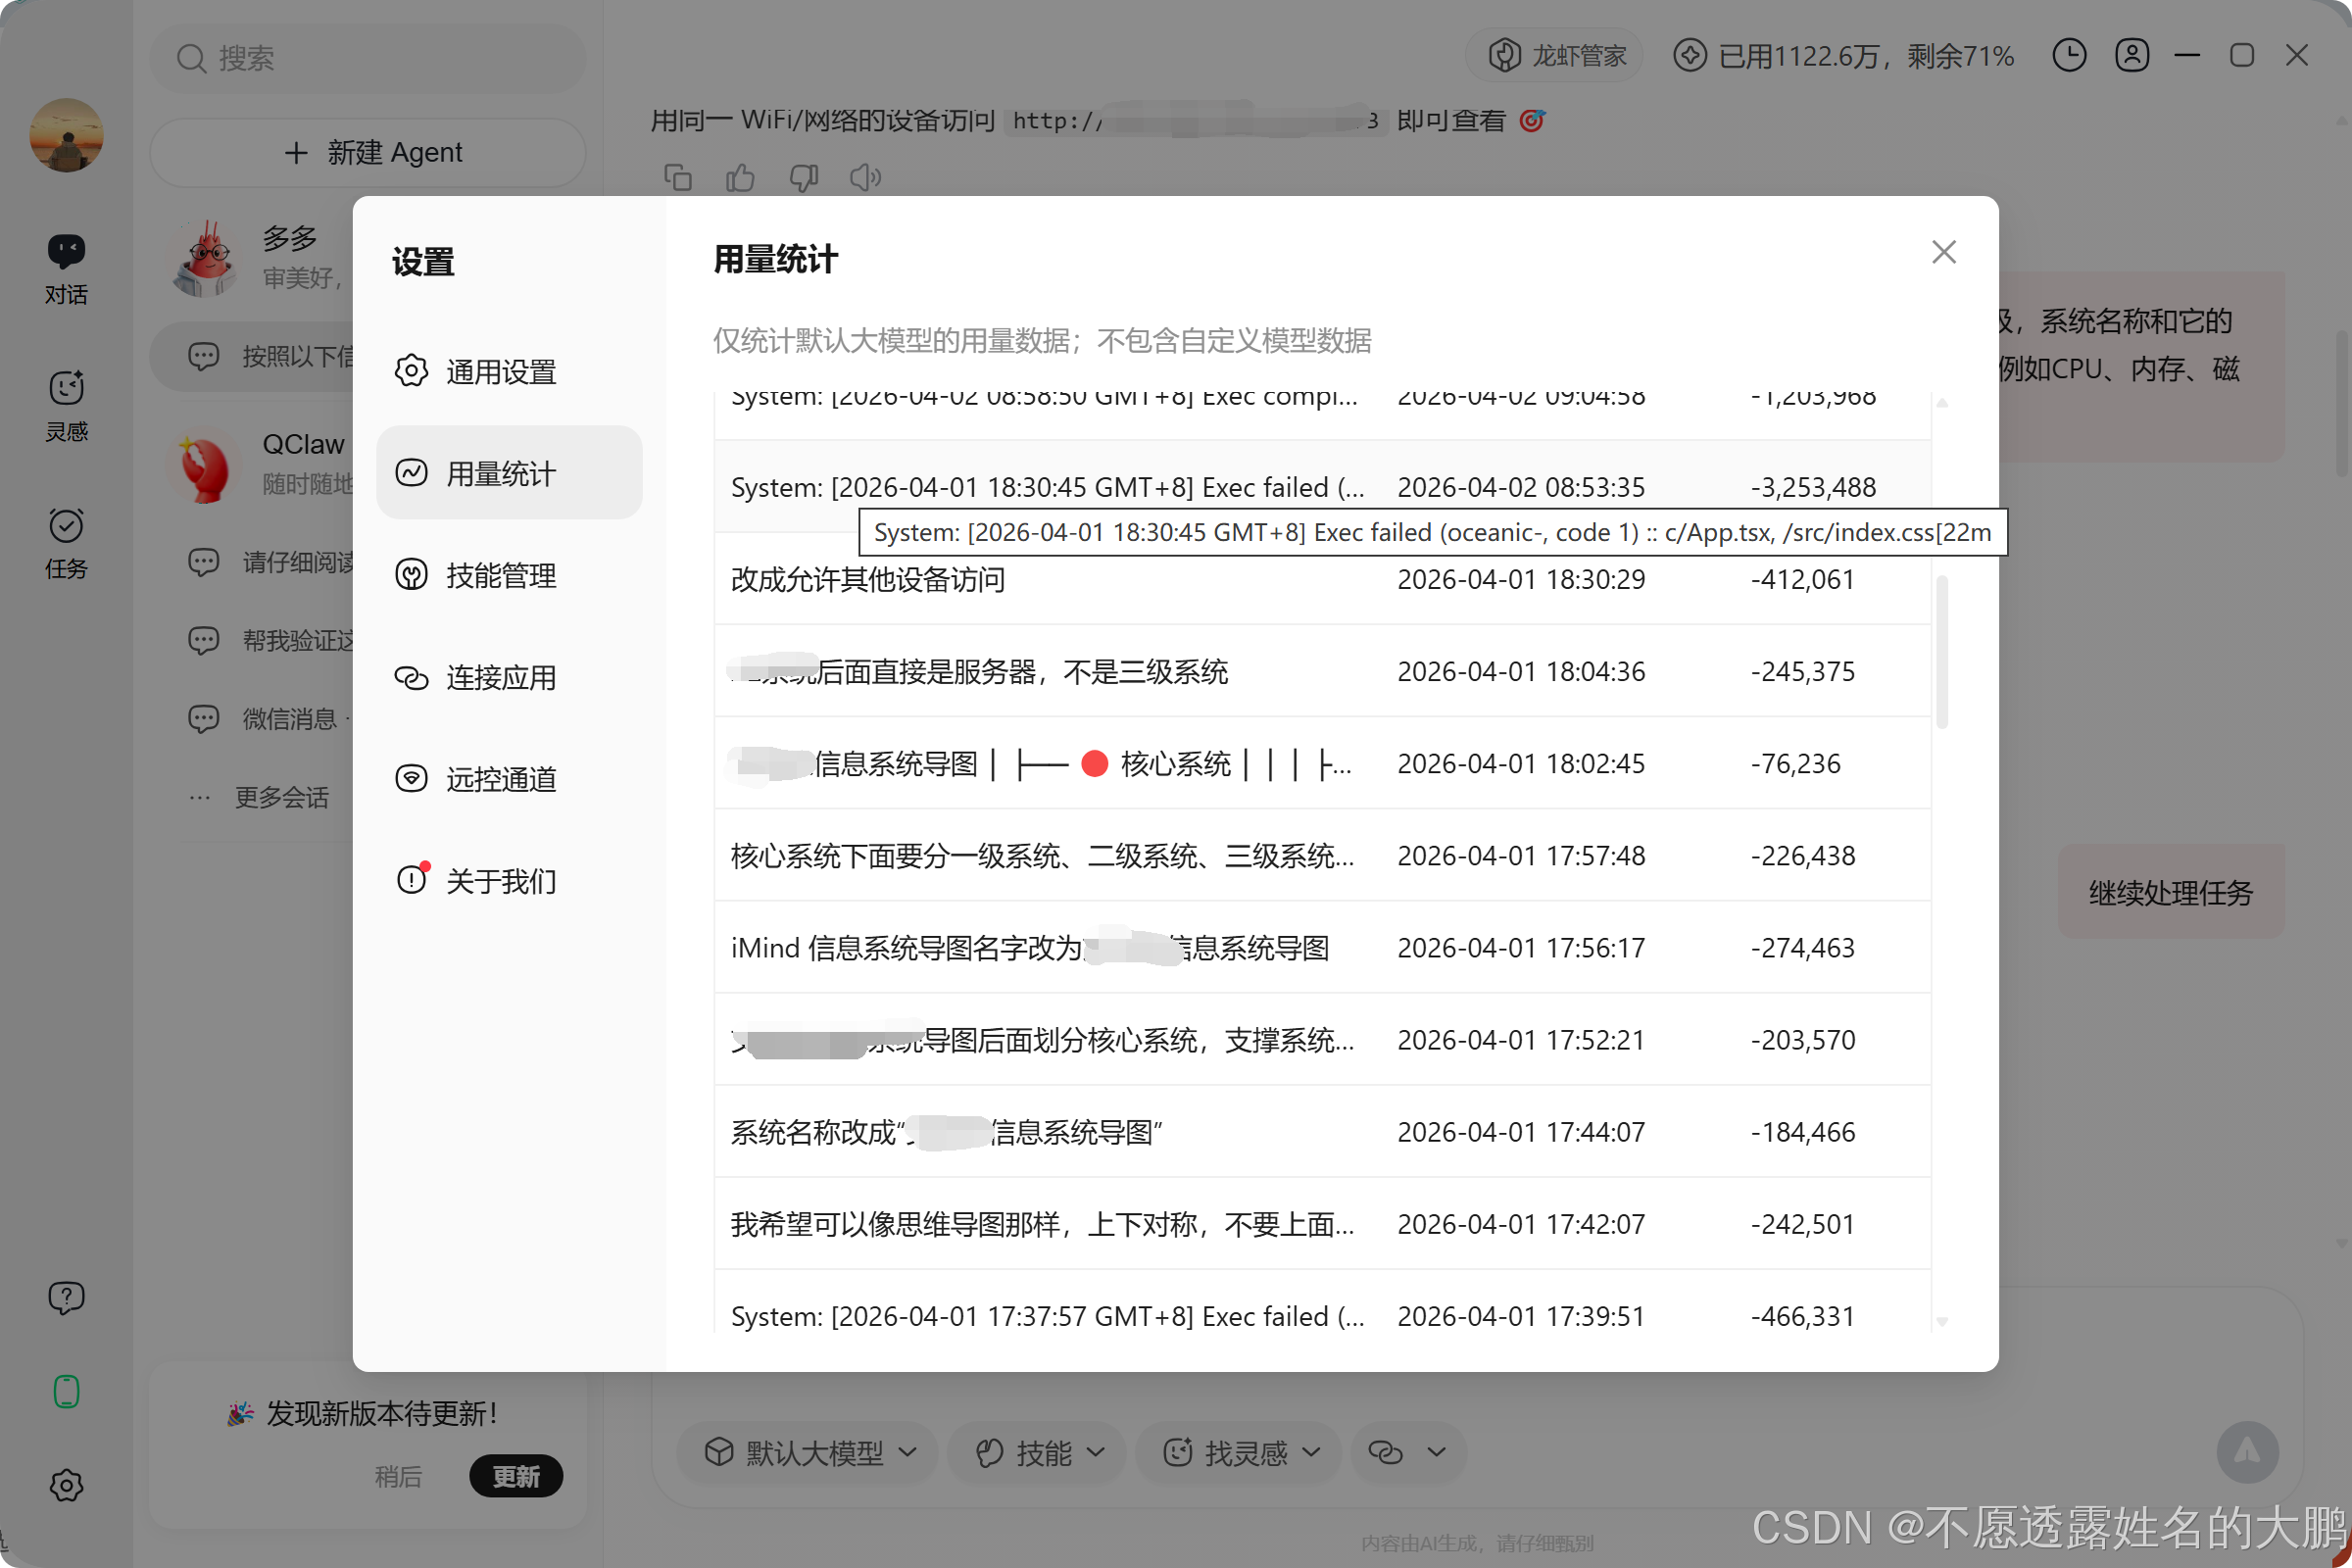2352x1568 pixels.
Task: Click the green phone icon in sidebar
Action: point(66,1391)
